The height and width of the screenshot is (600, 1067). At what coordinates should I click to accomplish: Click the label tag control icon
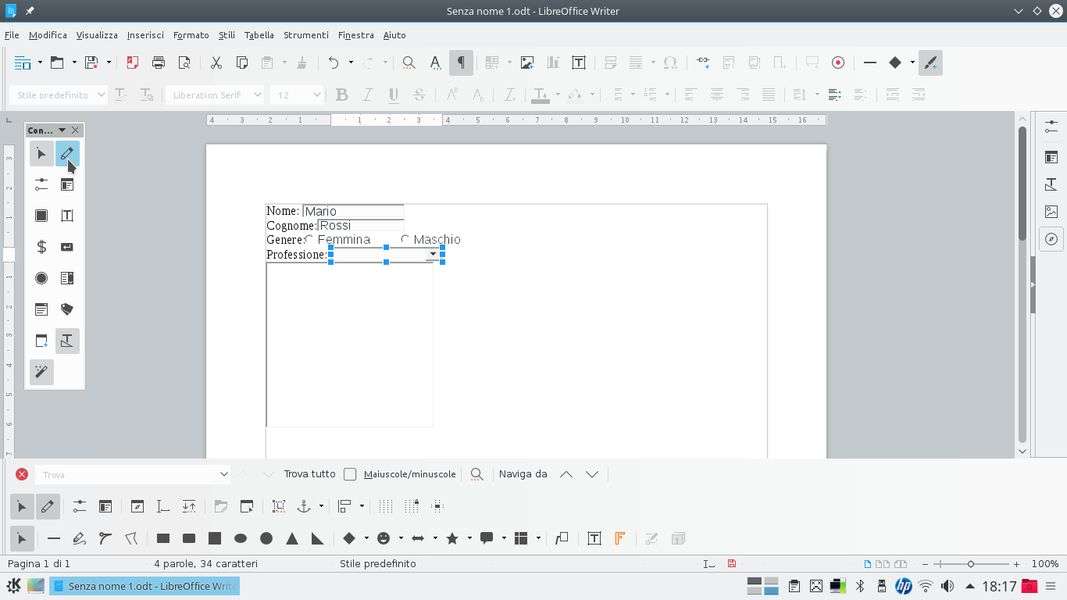pos(67,310)
